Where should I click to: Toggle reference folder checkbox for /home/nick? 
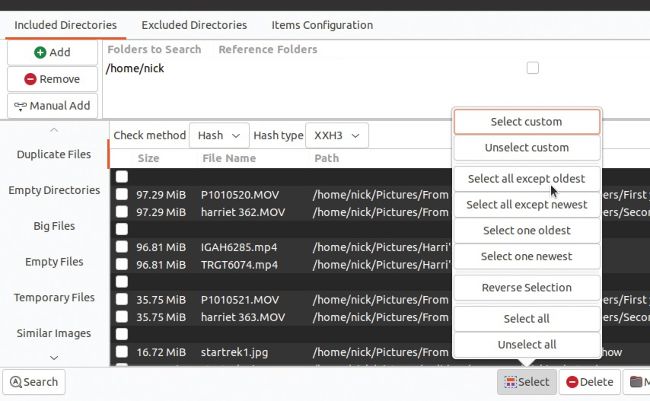(532, 68)
